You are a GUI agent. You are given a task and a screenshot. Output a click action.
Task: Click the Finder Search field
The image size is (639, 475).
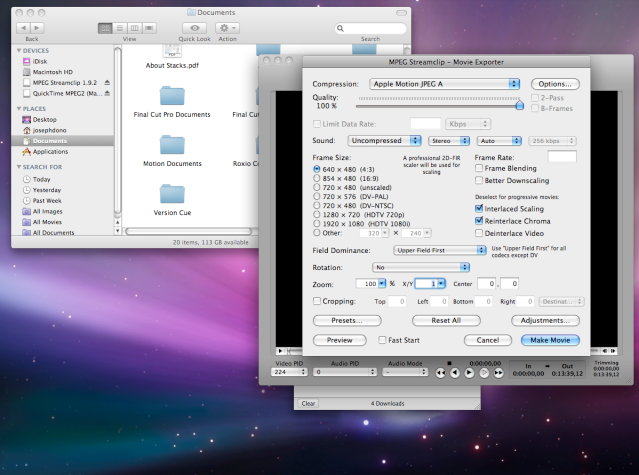[x=370, y=28]
